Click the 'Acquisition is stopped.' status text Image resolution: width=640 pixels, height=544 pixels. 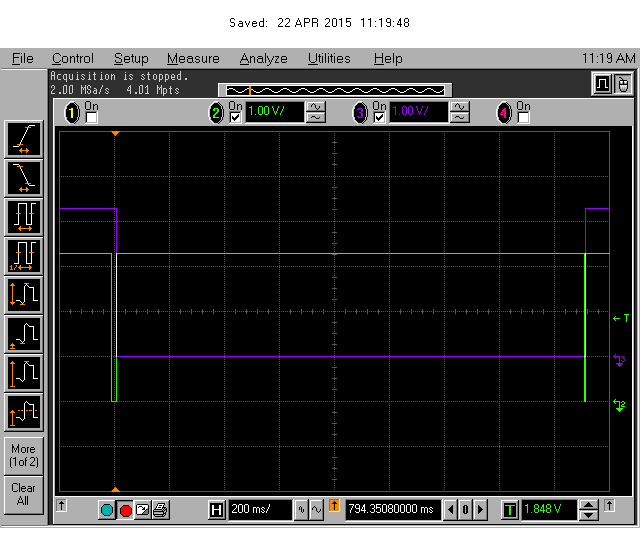pyautogui.click(x=119, y=76)
